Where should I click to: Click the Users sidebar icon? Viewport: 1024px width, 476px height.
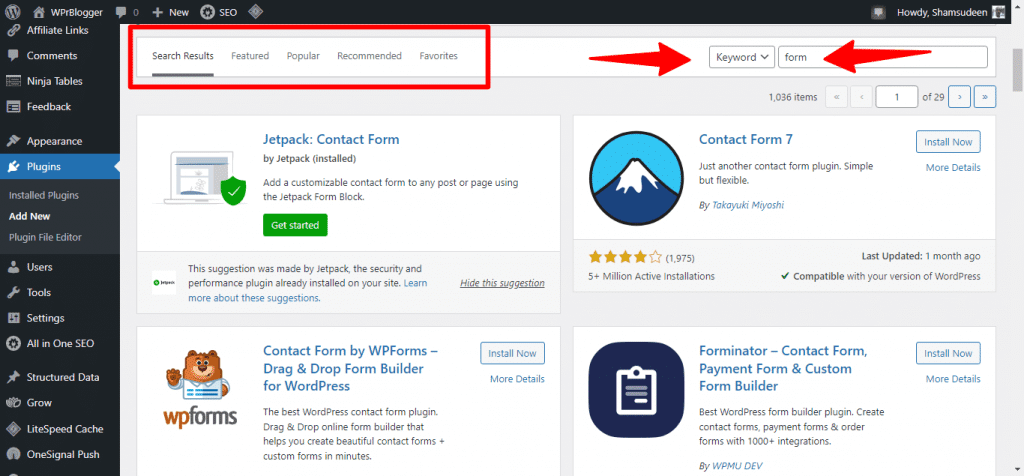pyautogui.click(x=12, y=267)
